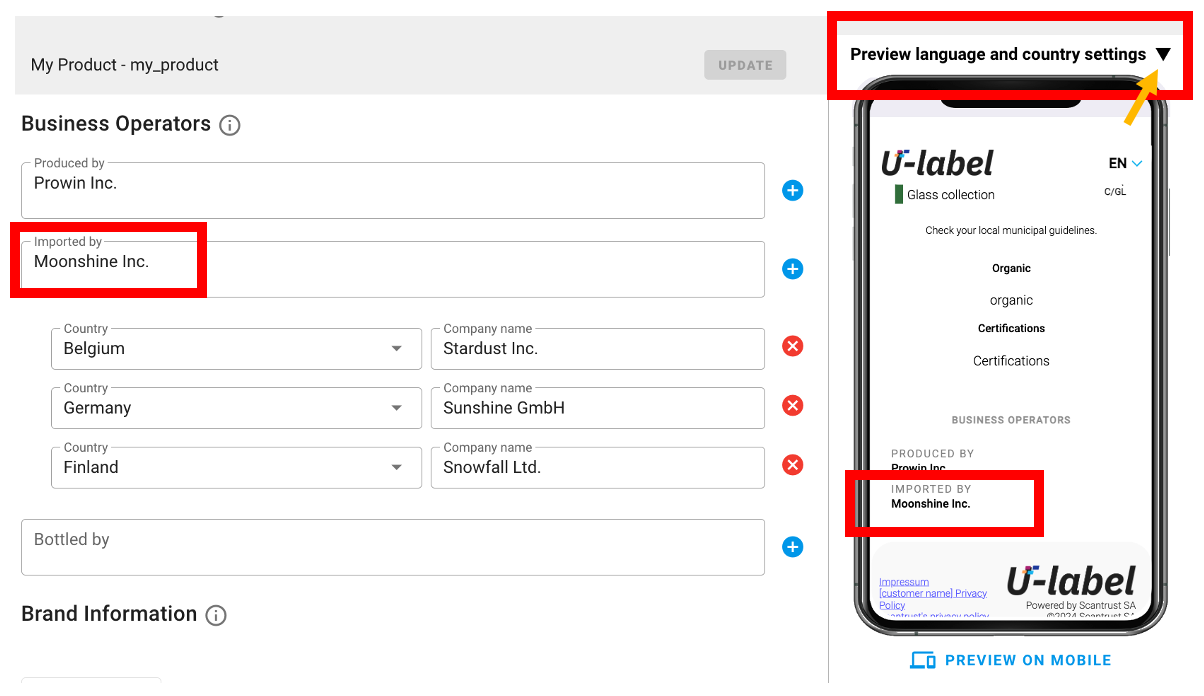Click Moonshine Inc. text in phone preview
This screenshot has width=1204, height=696.
coord(931,504)
